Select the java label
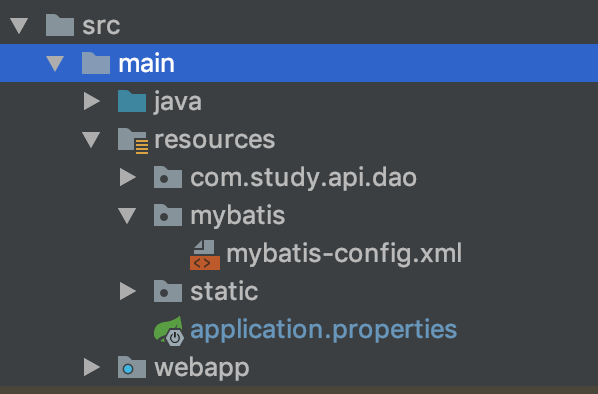Viewport: 598px width, 394px height. pyautogui.click(x=178, y=102)
